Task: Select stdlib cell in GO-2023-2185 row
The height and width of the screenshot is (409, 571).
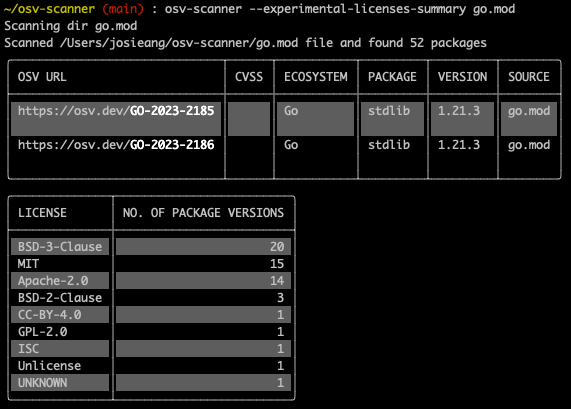Action: click(392, 119)
